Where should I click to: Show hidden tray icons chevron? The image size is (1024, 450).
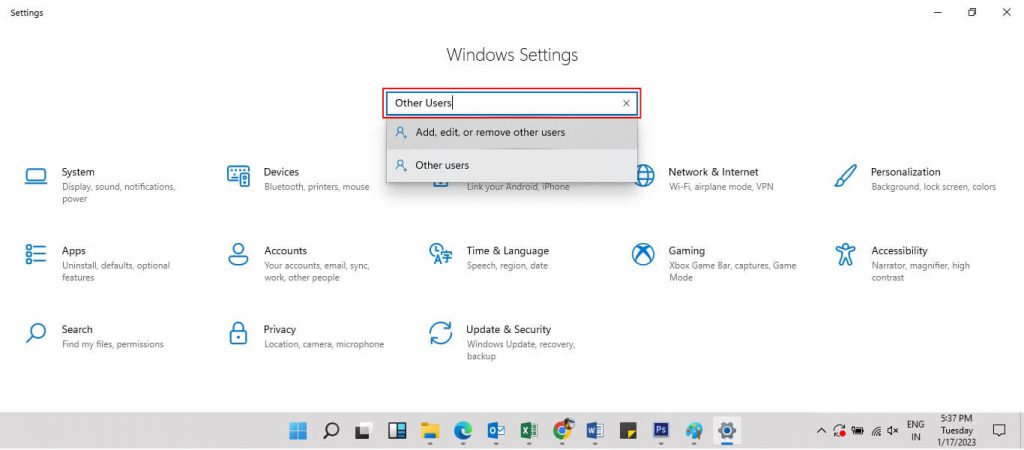click(x=821, y=430)
